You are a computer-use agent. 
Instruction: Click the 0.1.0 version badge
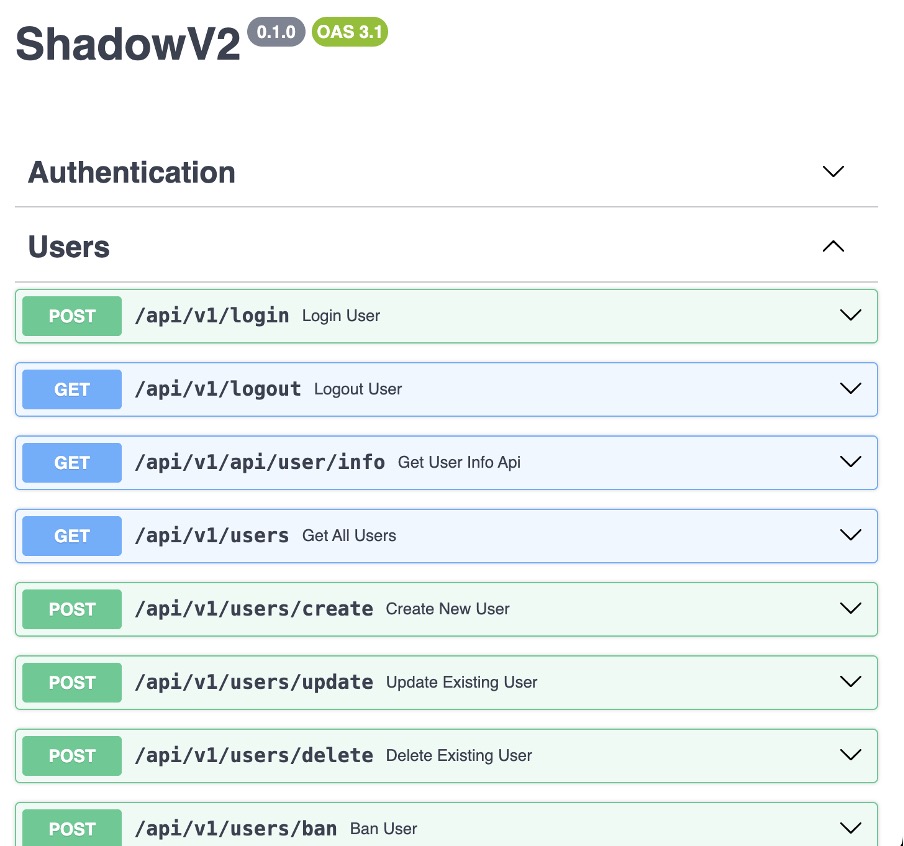[276, 30]
